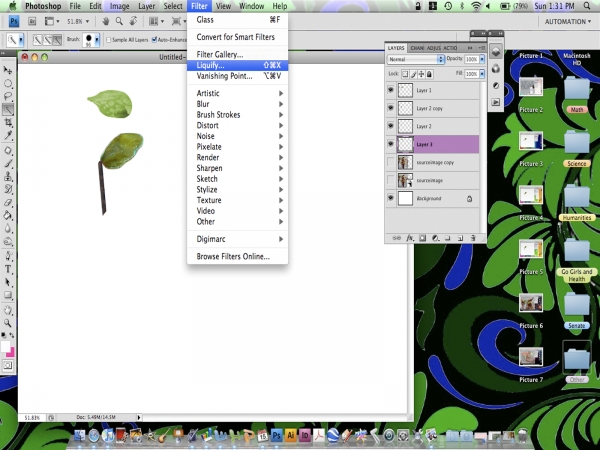600x450 pixels.
Task: Open the Render filter submenu
Action: pyautogui.click(x=237, y=158)
